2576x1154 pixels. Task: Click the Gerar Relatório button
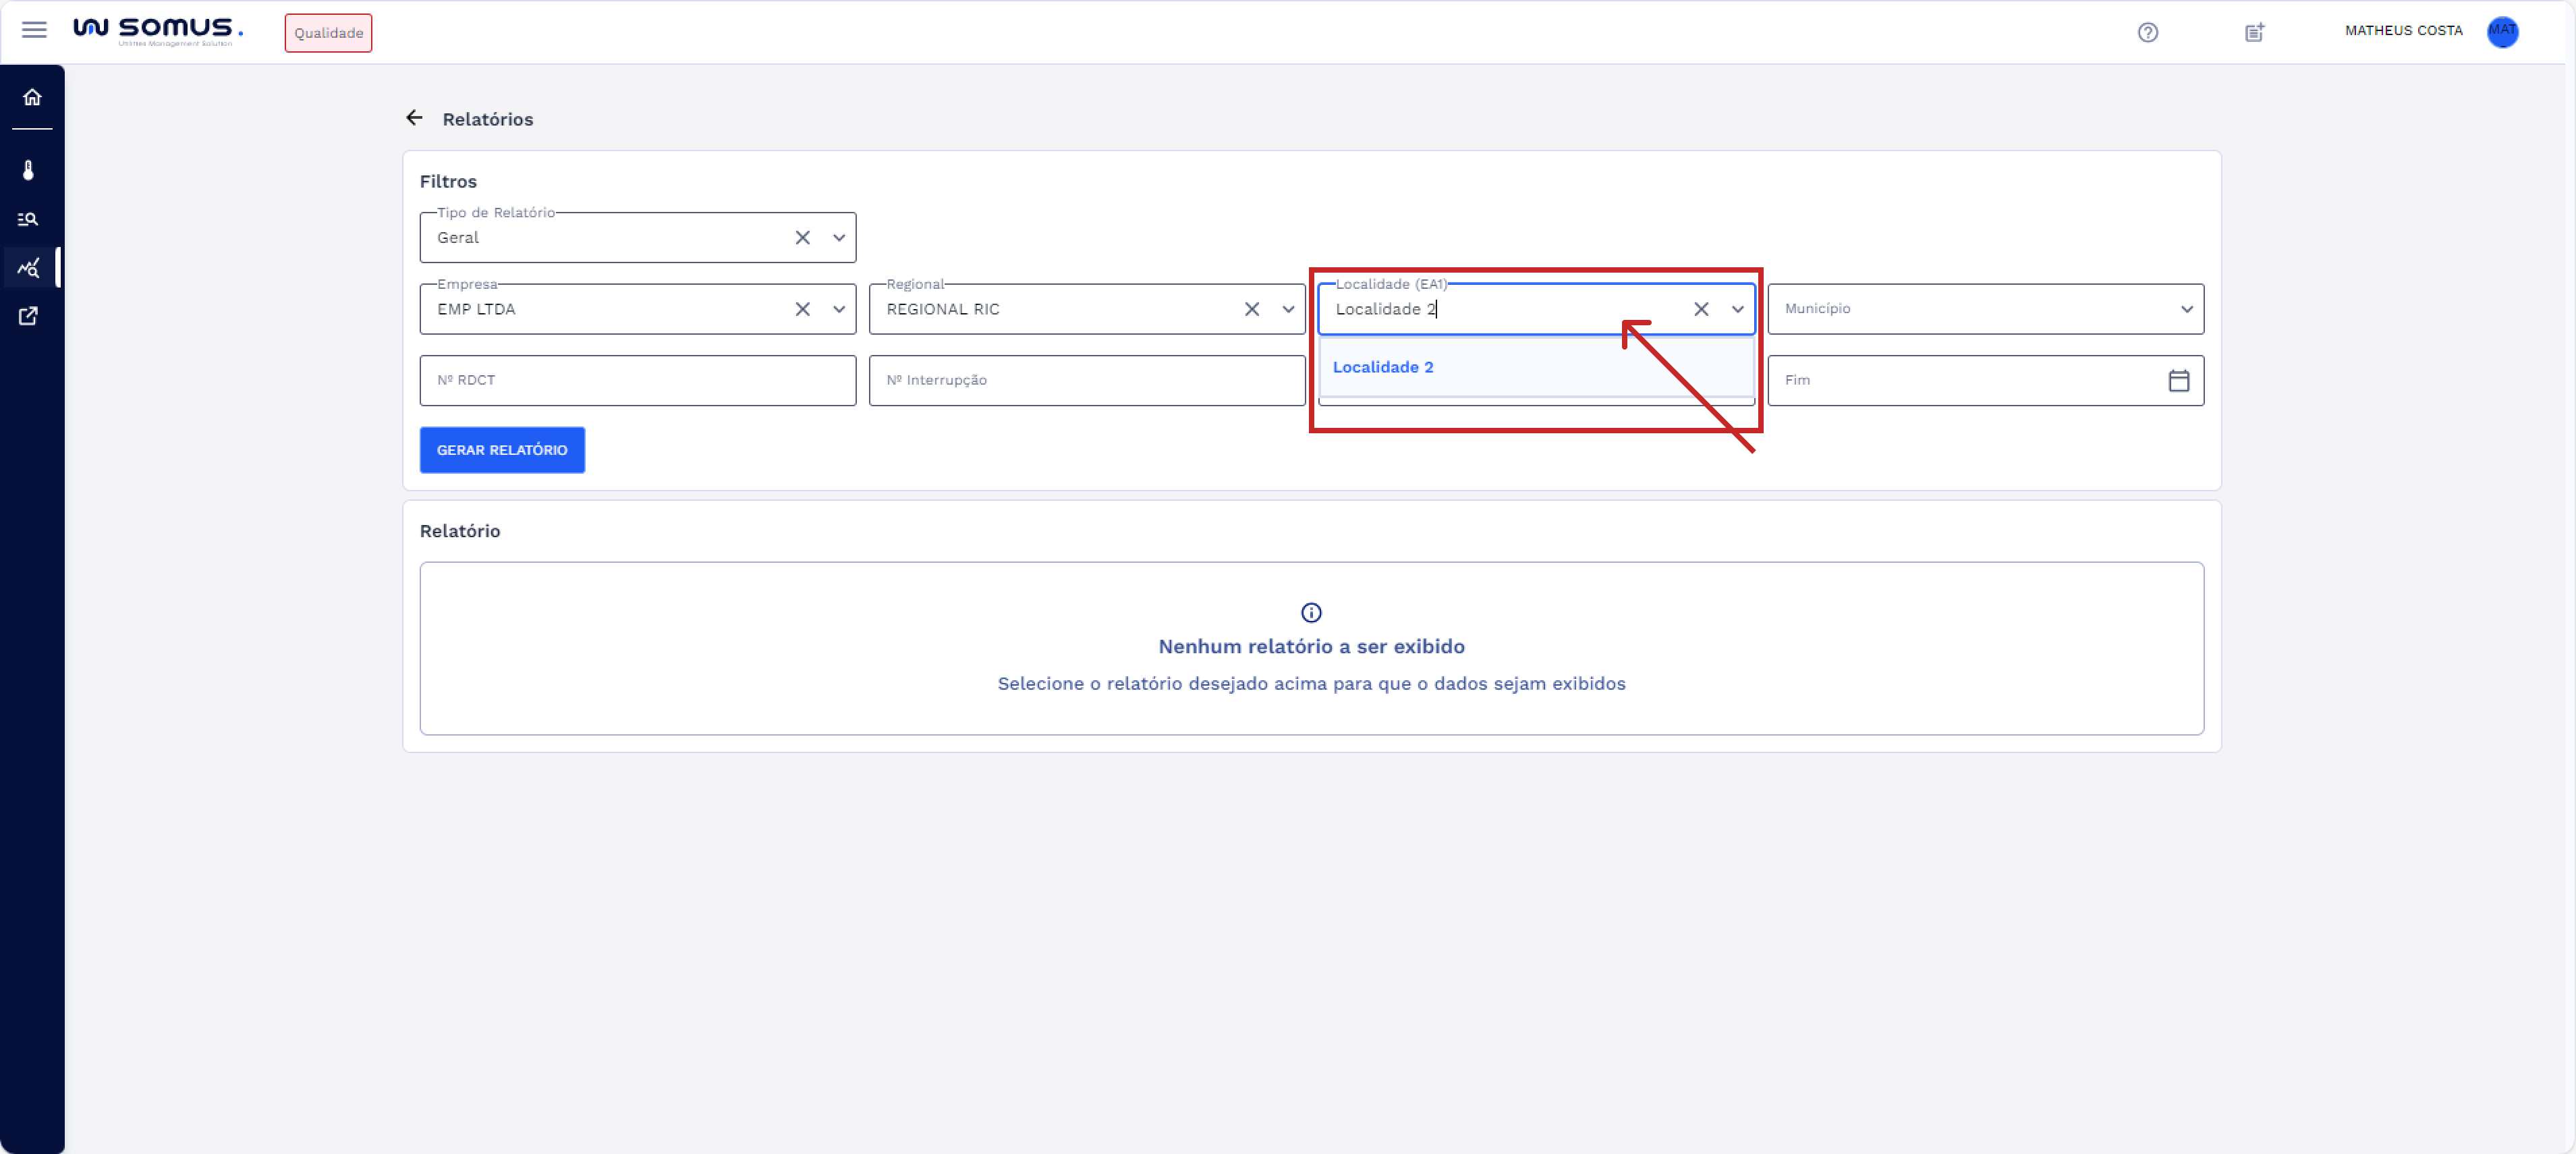pos(502,450)
